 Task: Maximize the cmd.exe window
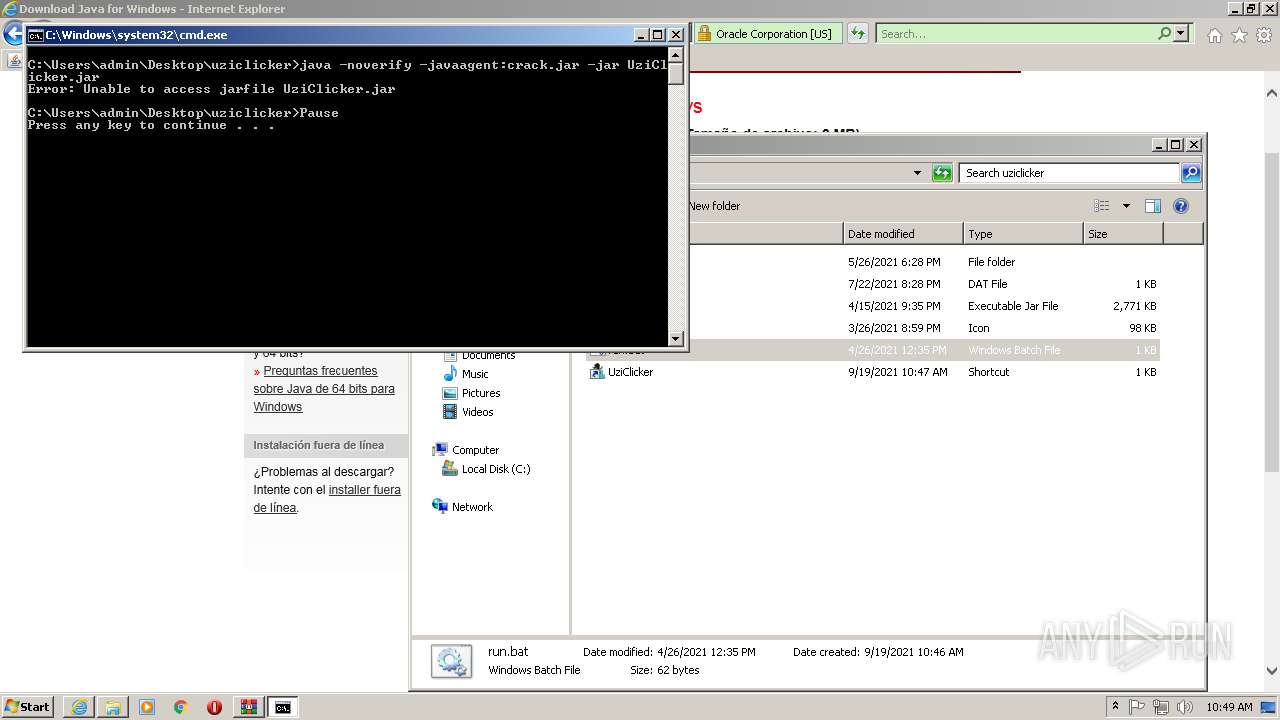(657, 34)
